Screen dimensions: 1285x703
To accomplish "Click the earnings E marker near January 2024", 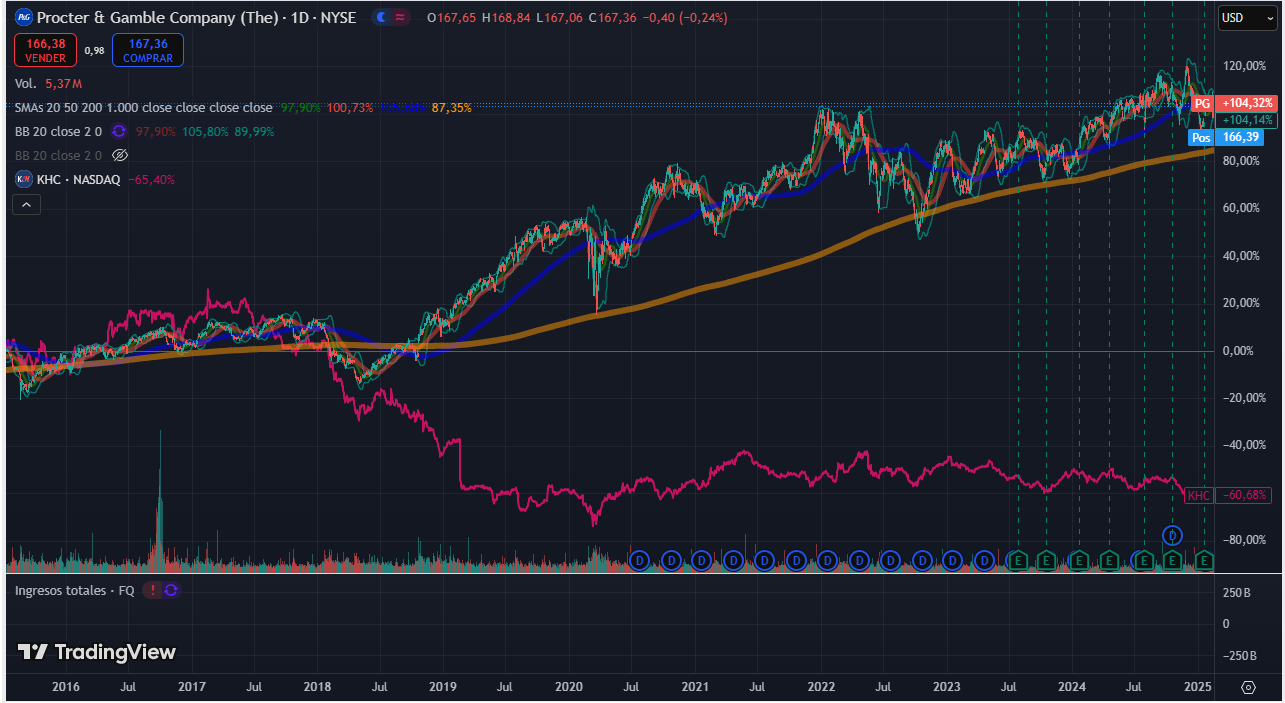I will [x=1079, y=561].
